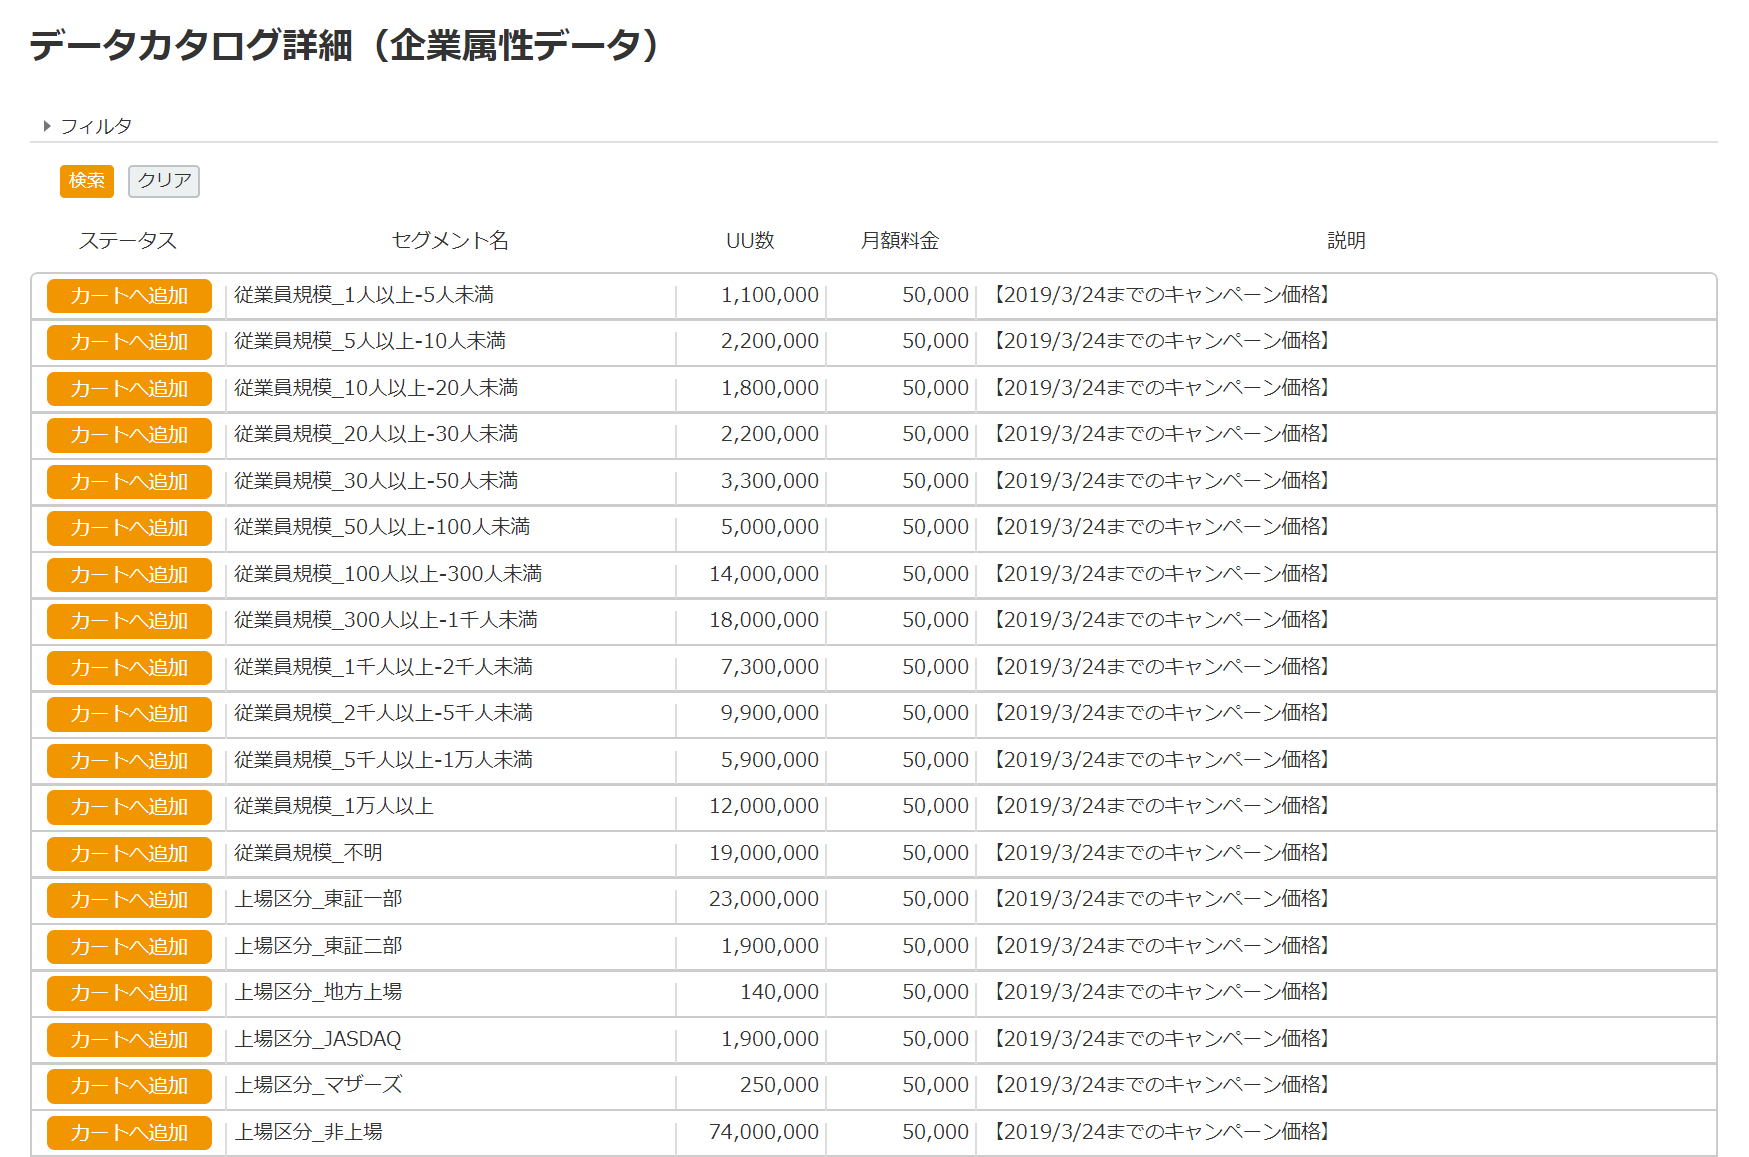The width and height of the screenshot is (1749, 1157).
Task: Add 上場区分_マザーズ segment to cart
Action: tap(127, 1086)
